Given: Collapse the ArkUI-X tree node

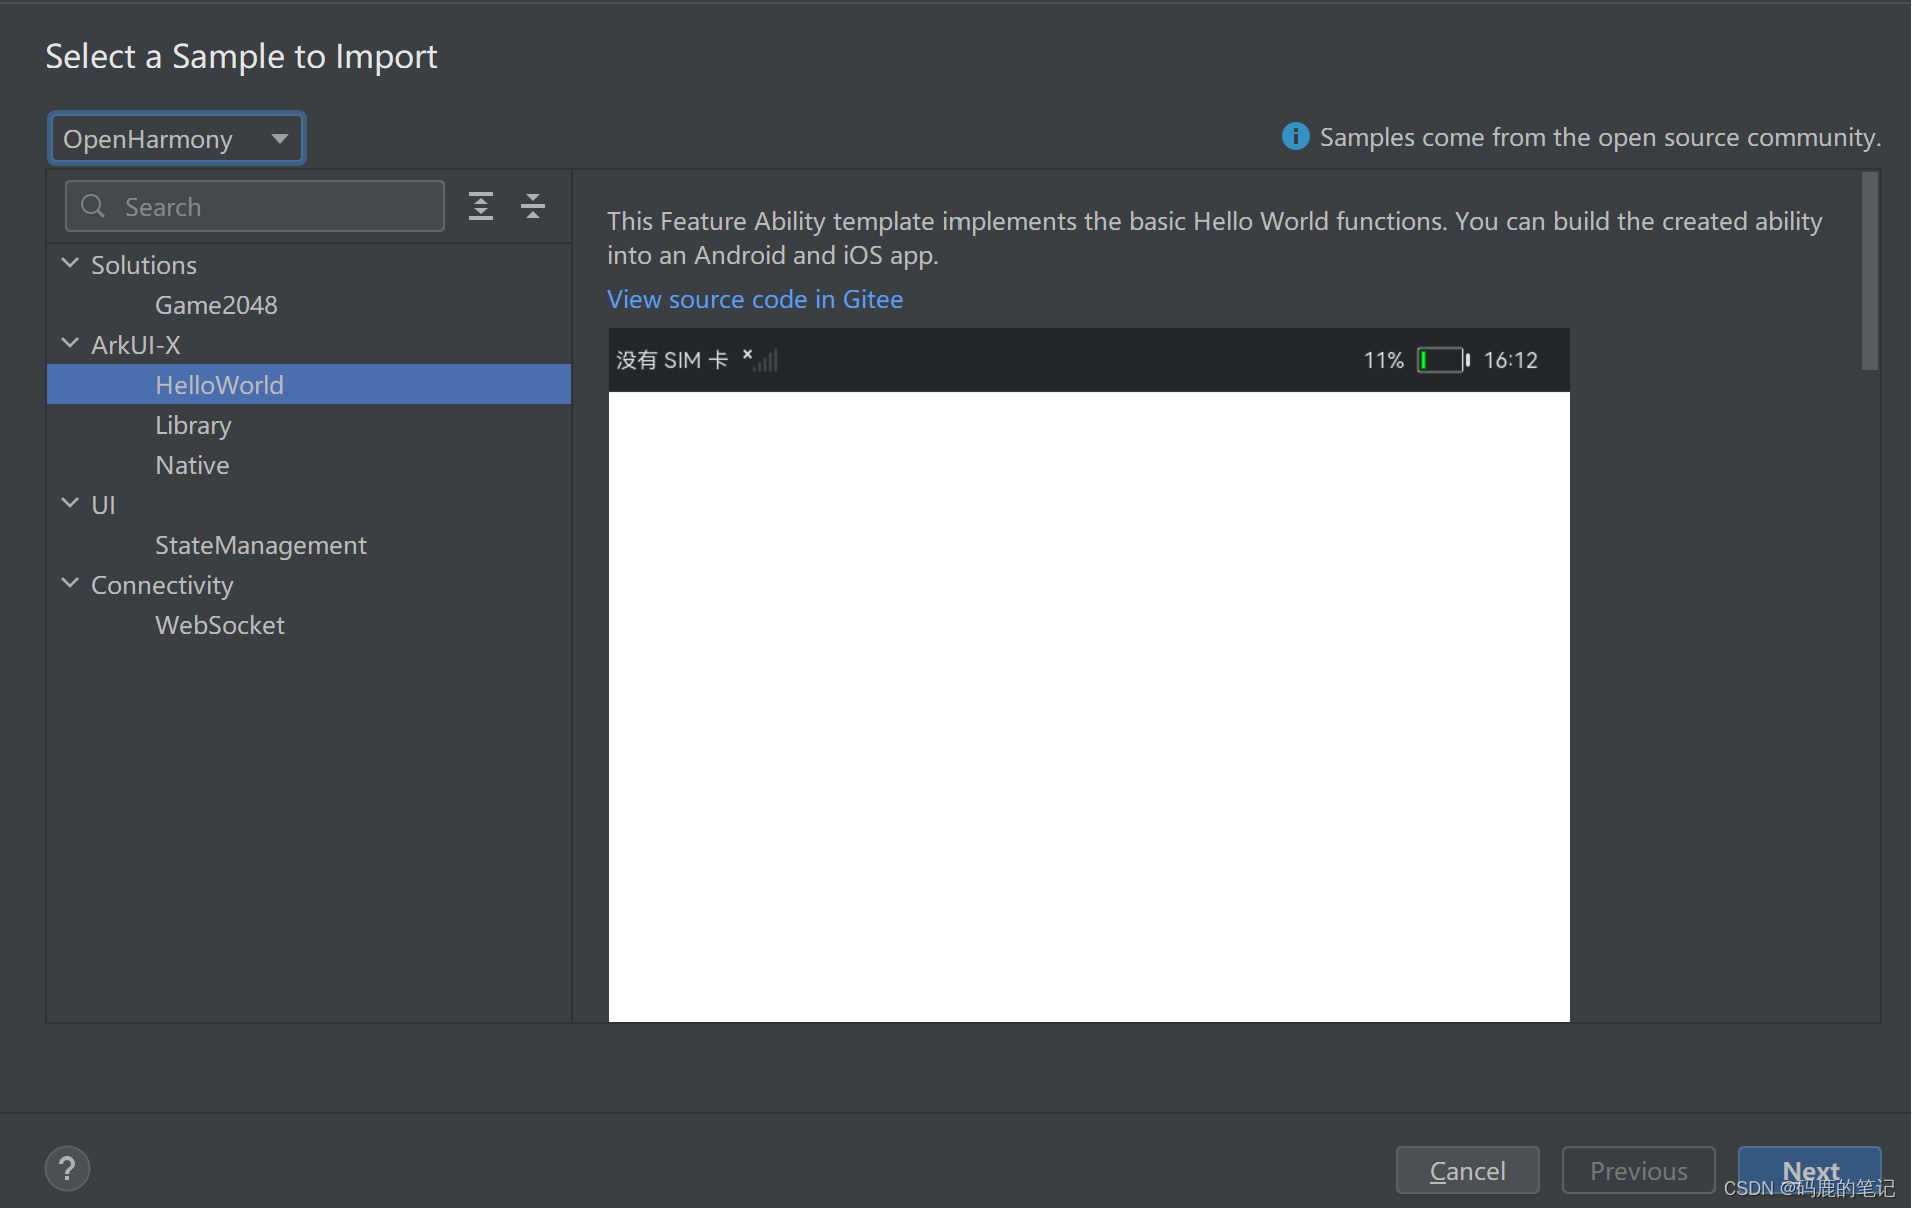Looking at the screenshot, I should [x=70, y=344].
